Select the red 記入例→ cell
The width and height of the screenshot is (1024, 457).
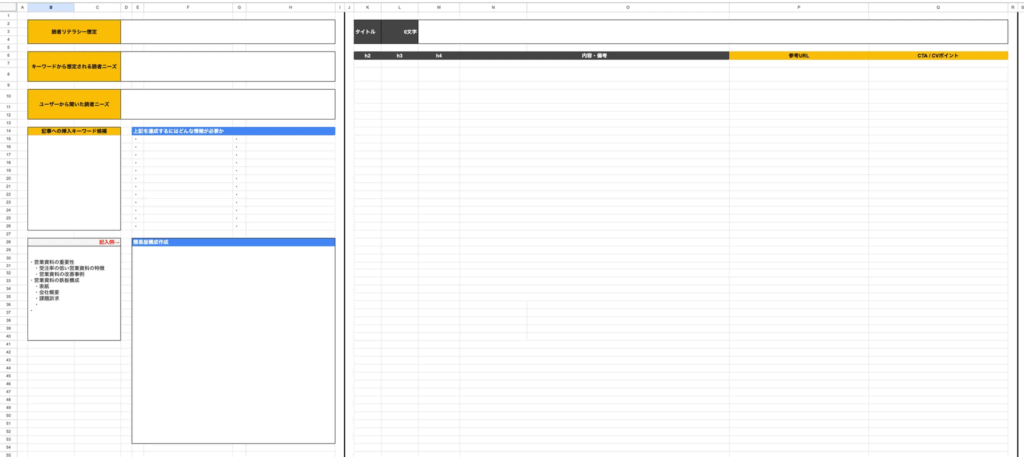pos(74,242)
